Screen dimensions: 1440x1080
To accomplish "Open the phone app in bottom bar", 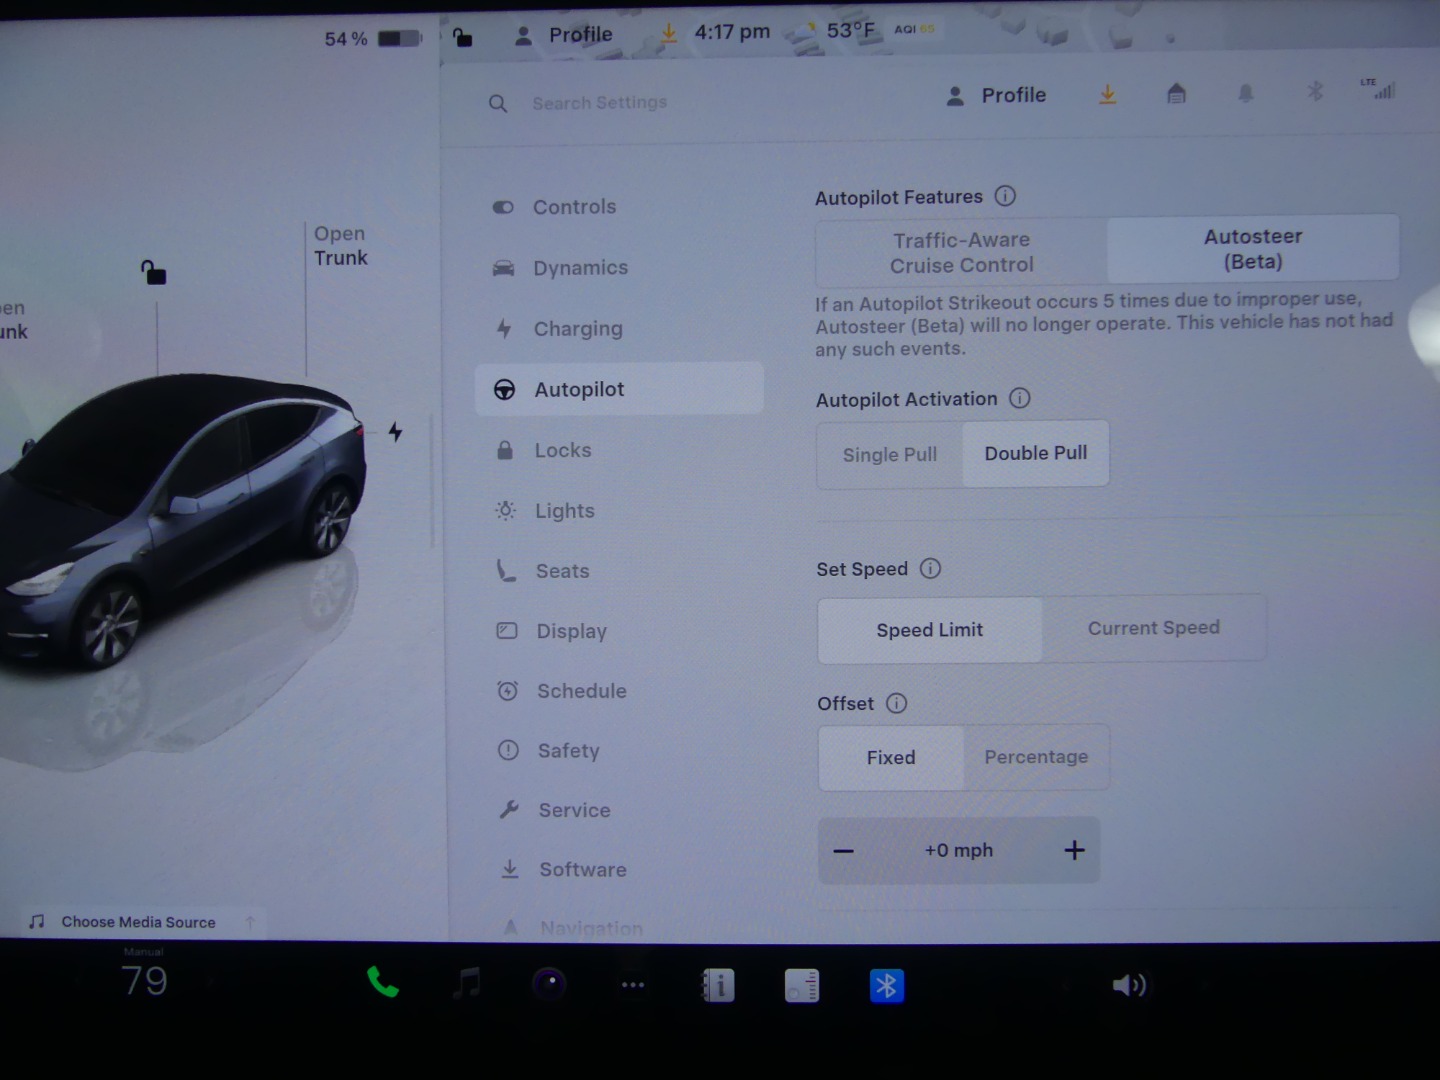I will pos(382,984).
